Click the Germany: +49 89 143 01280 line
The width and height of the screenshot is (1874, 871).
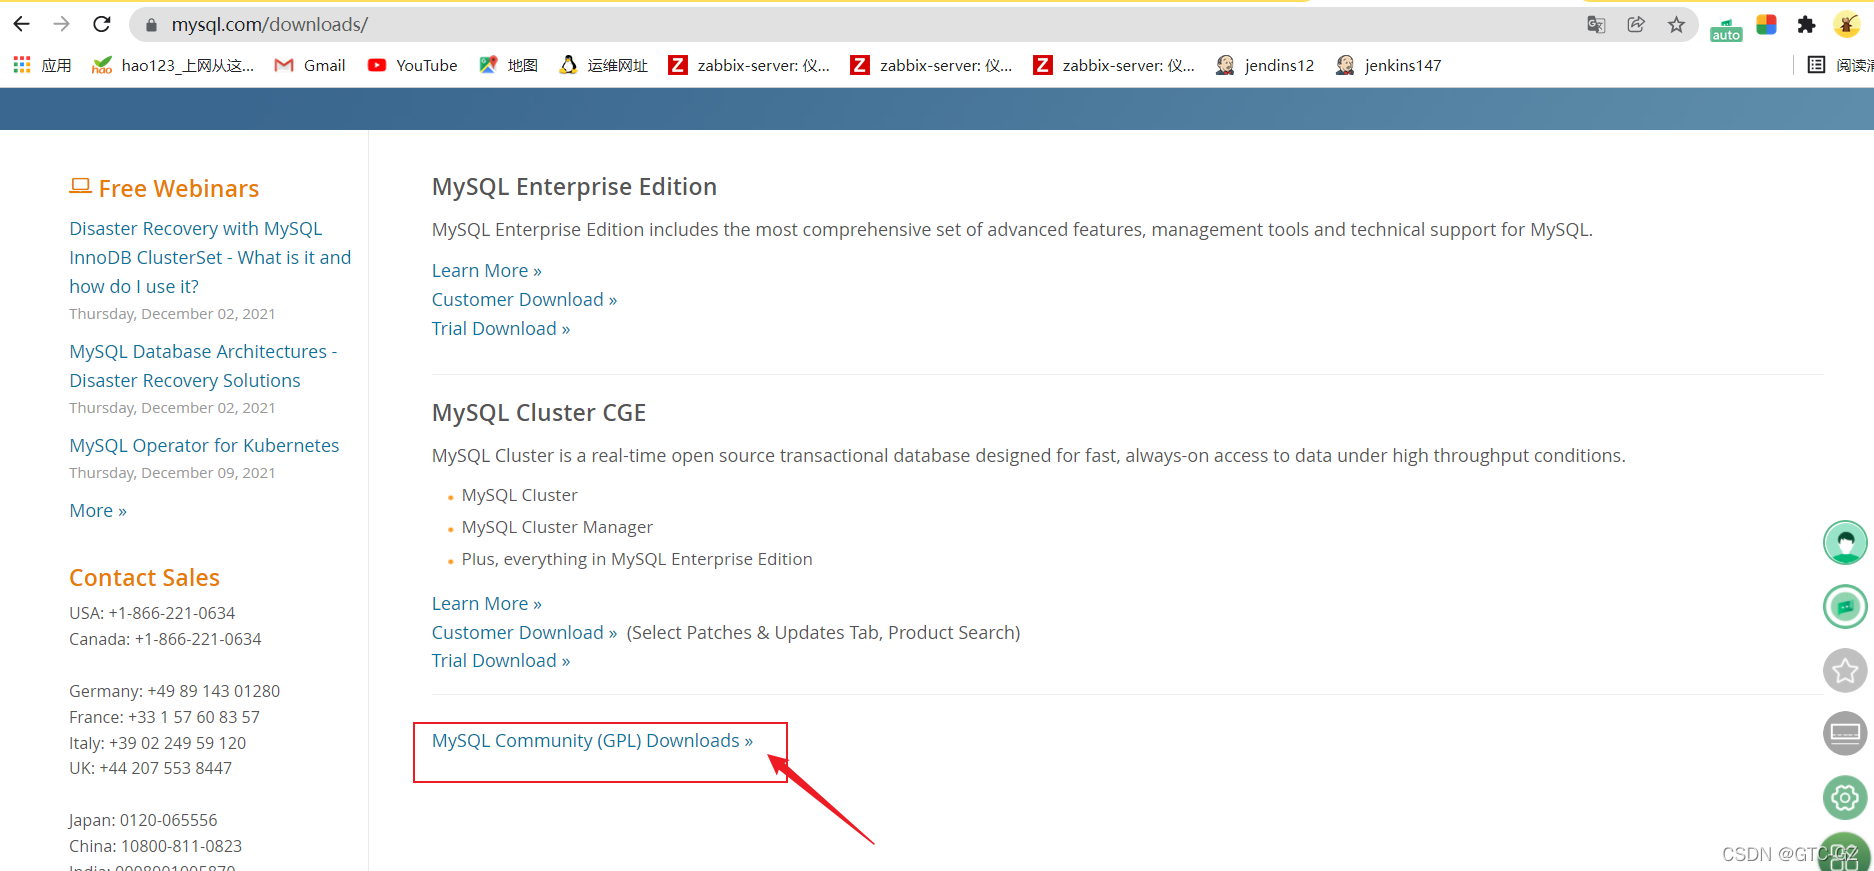coord(174,691)
